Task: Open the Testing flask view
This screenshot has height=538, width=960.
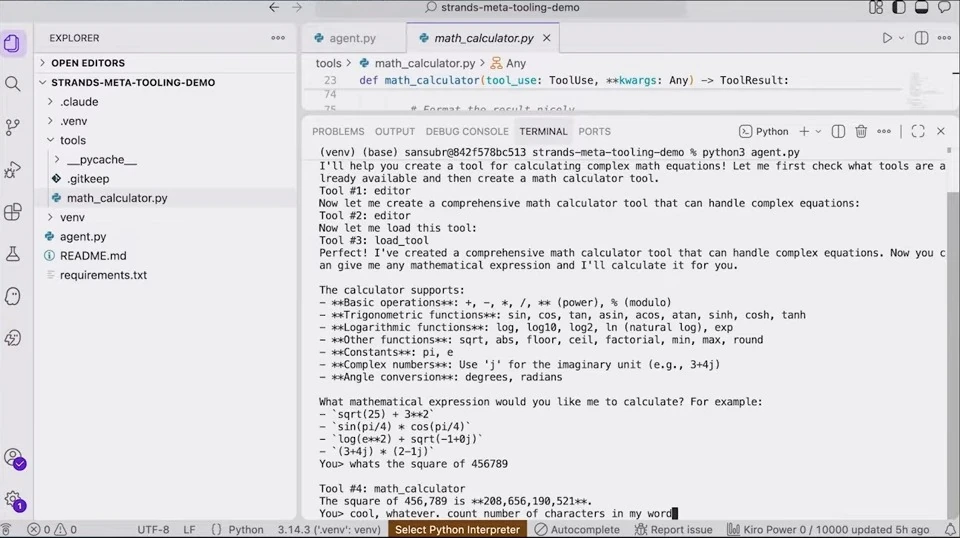Action: [12, 253]
